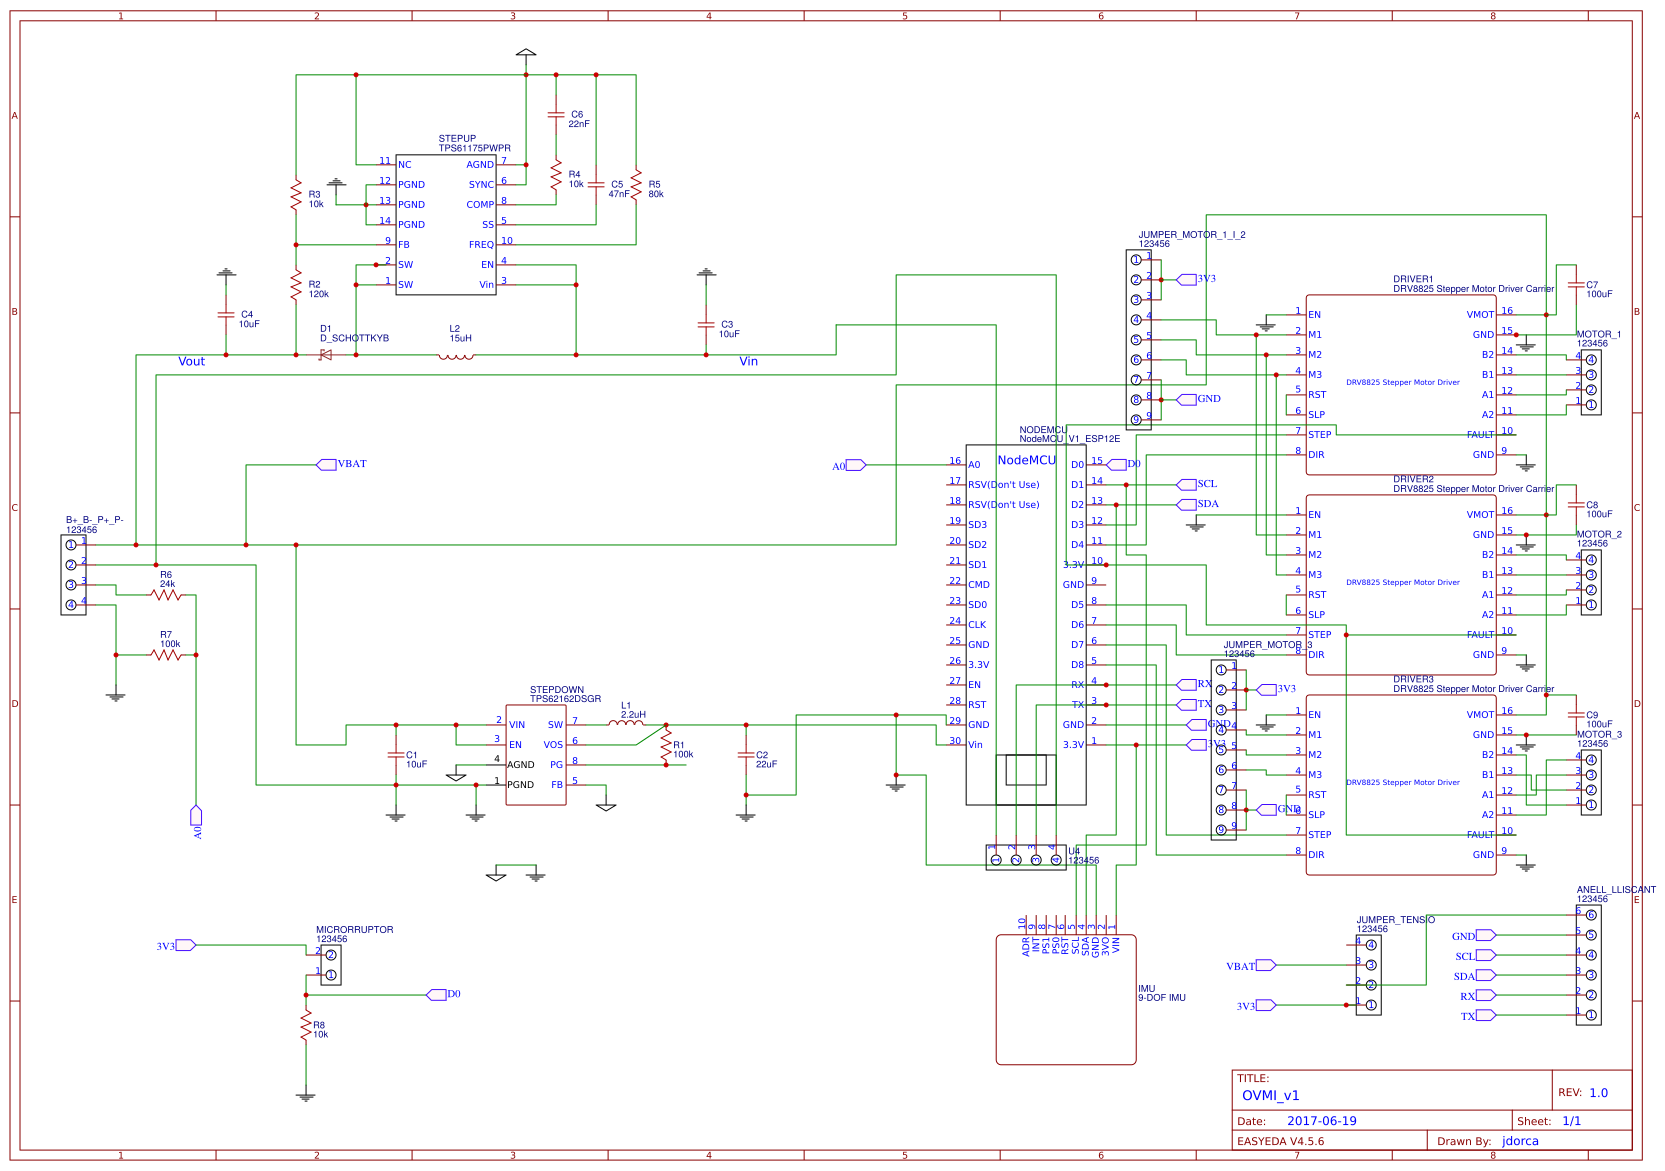The width and height of the screenshot is (1665, 1171).
Task: Select the C3 10uF capacitor symbol
Action: (x=706, y=325)
